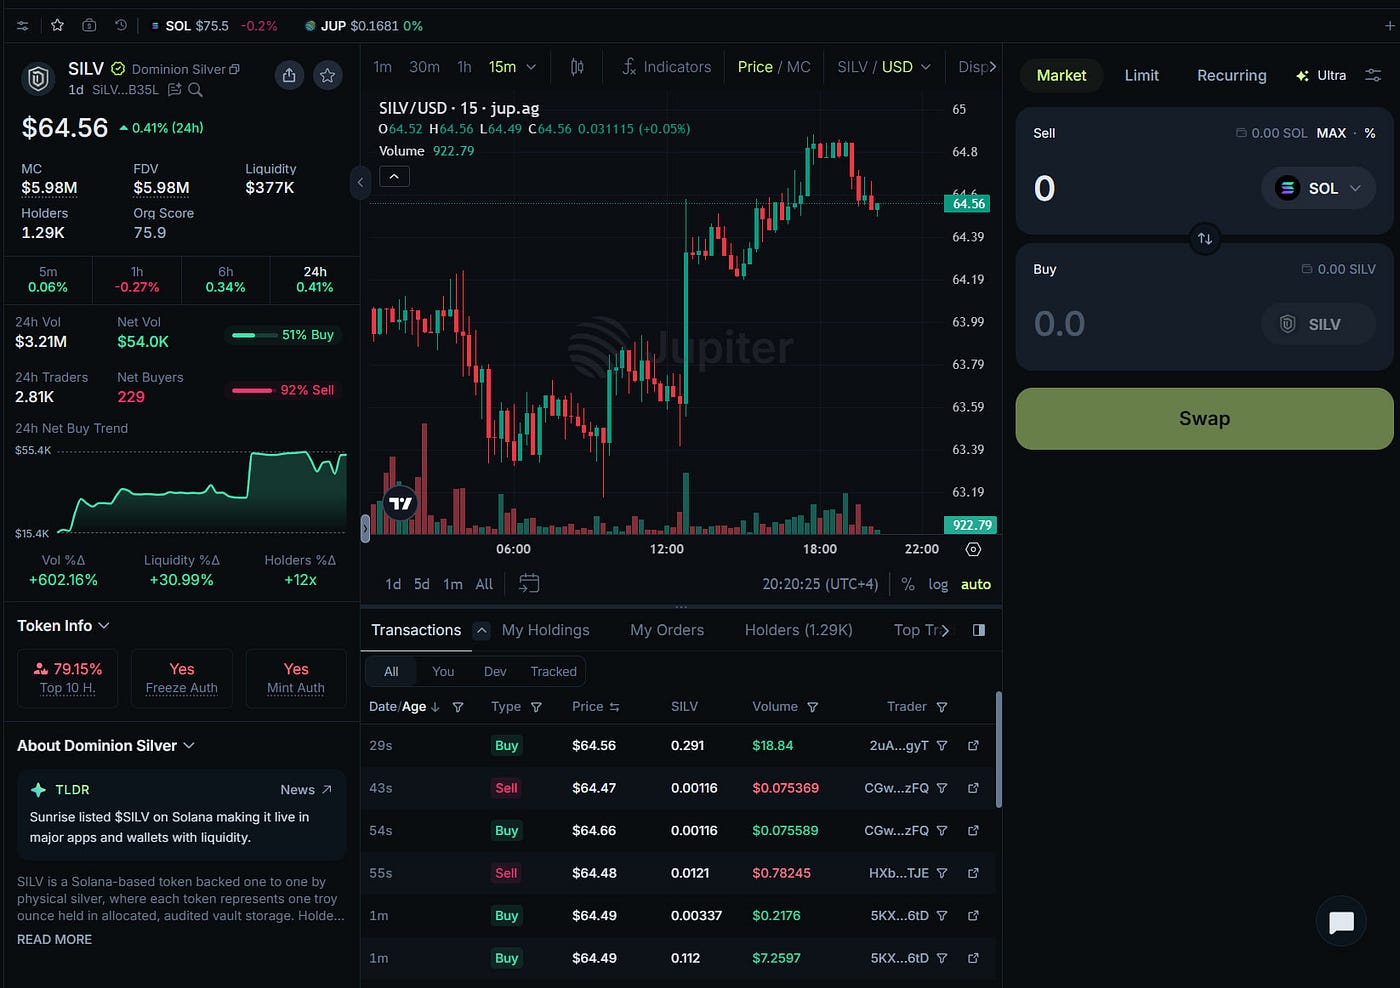
Task: Open the News link in TLDR
Action: [x=306, y=790]
